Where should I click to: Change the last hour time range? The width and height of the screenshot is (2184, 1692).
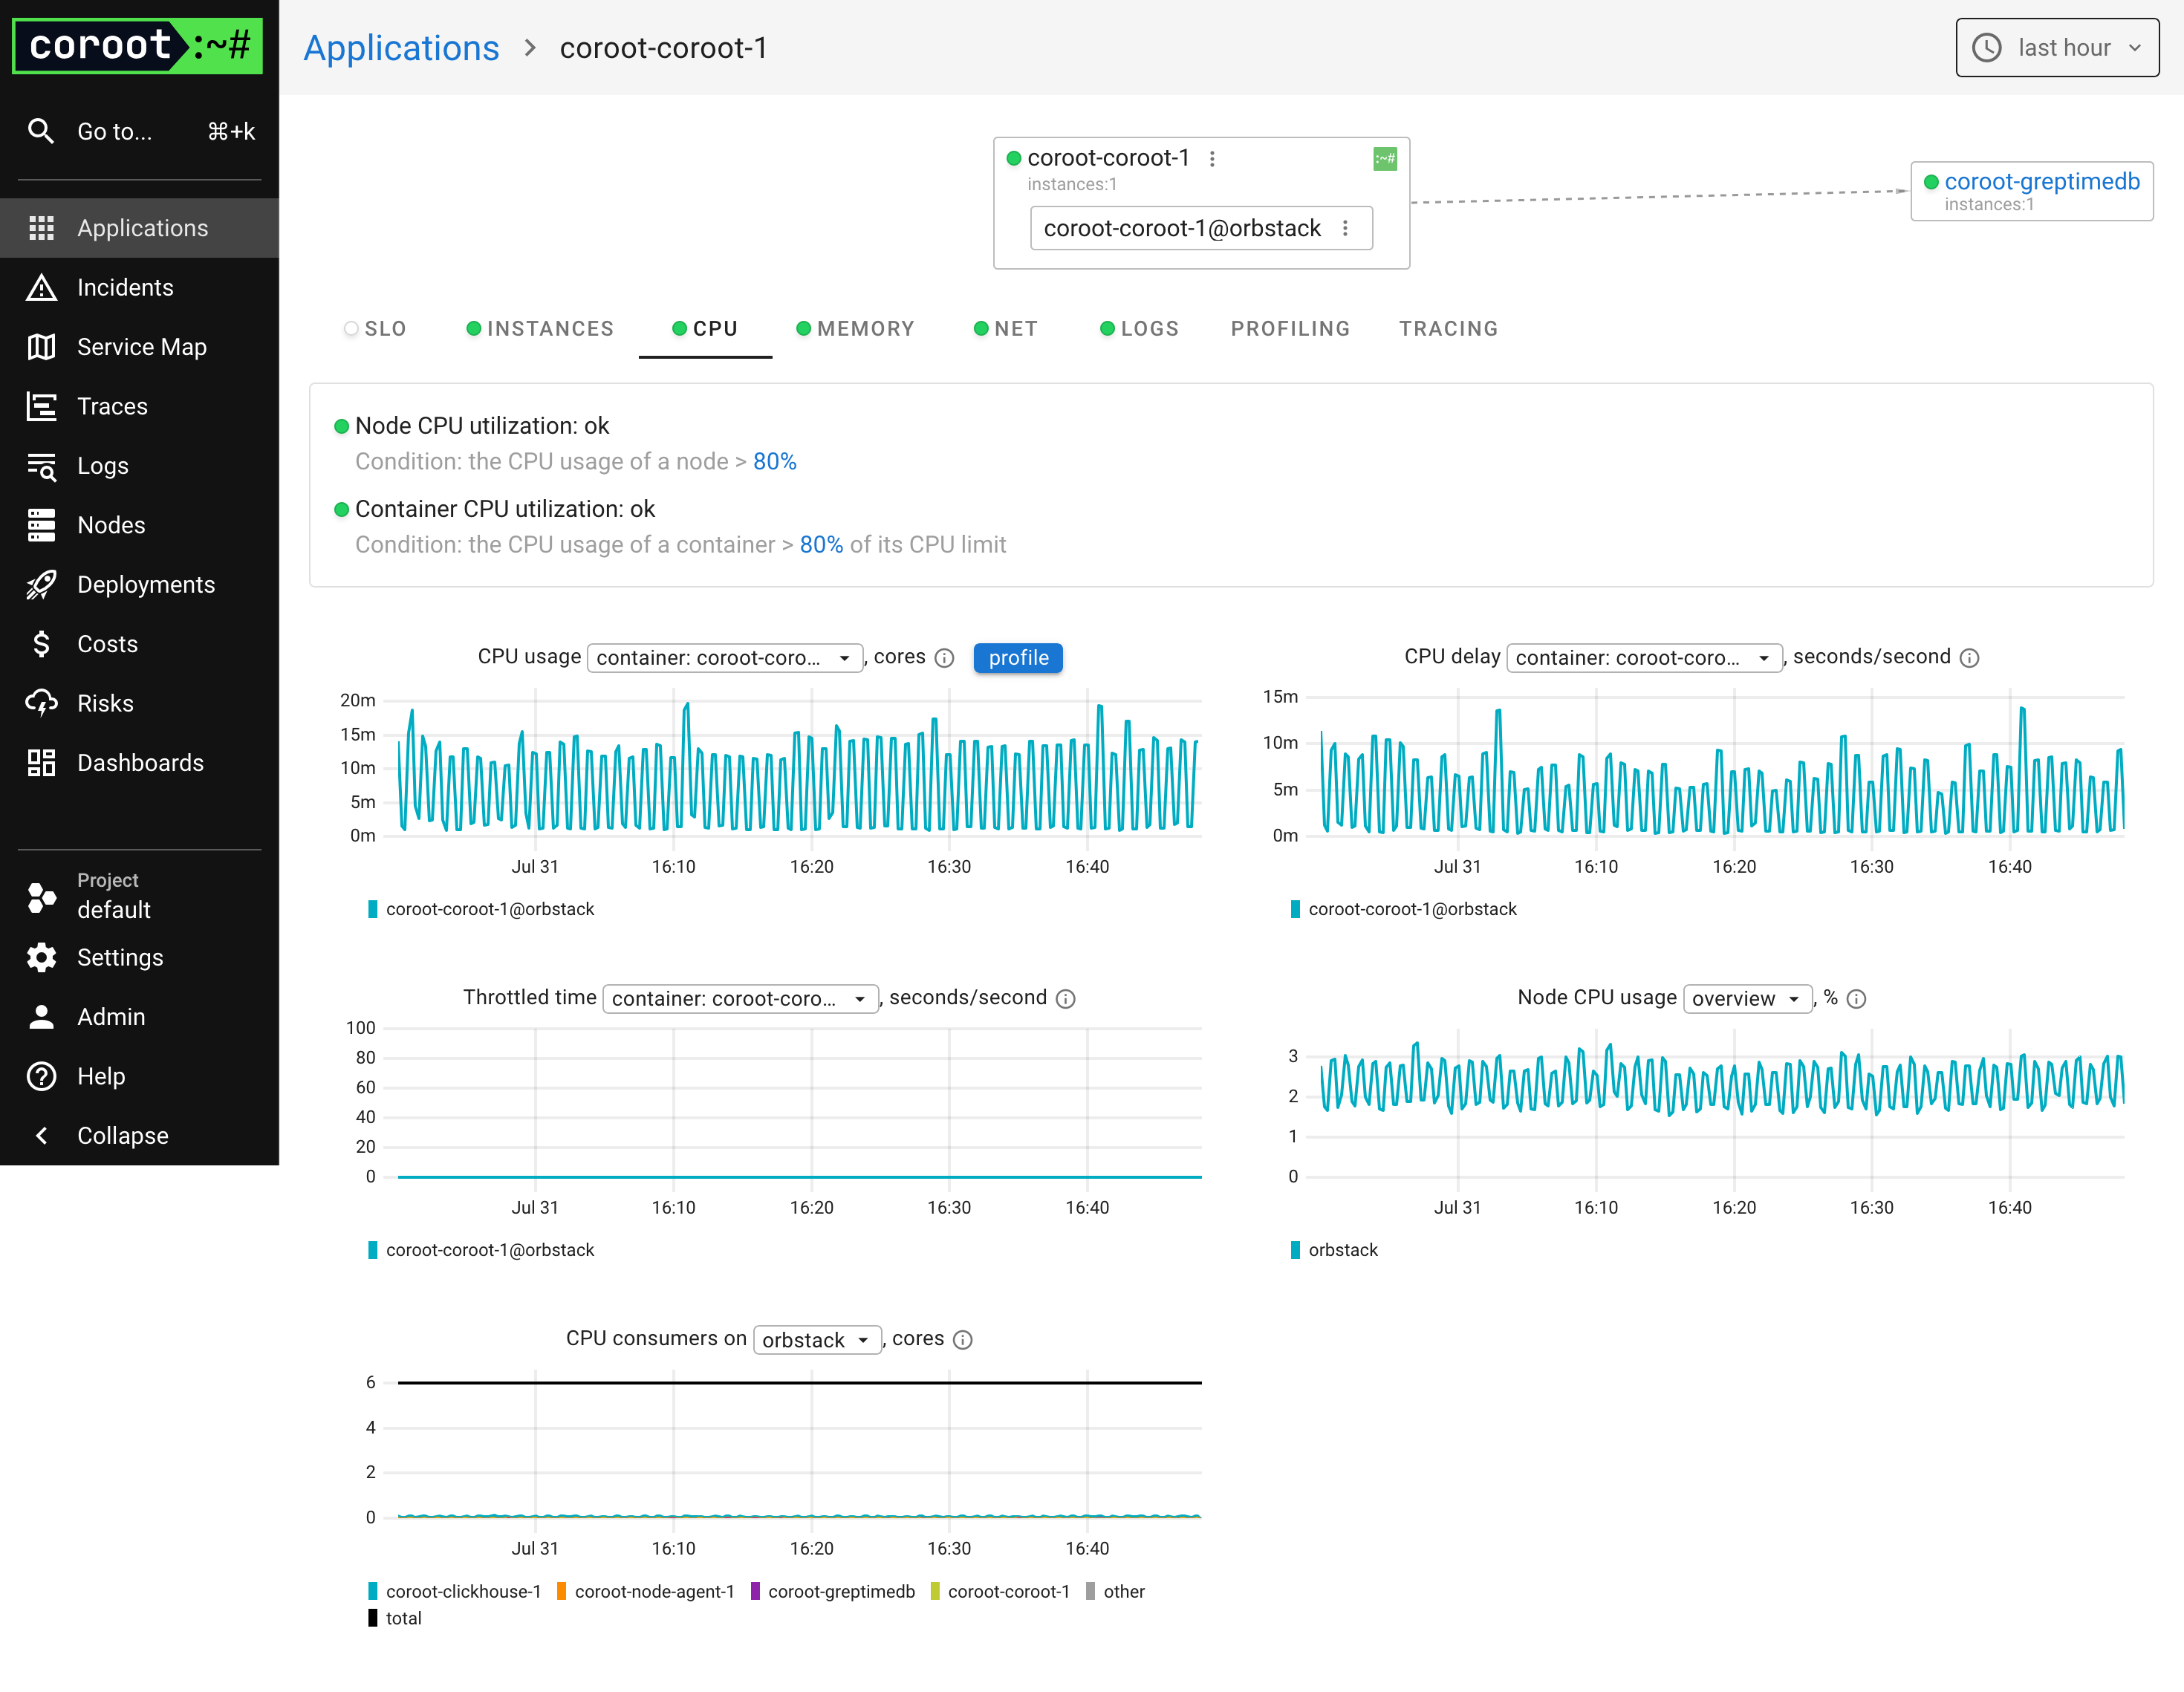(x=2056, y=47)
